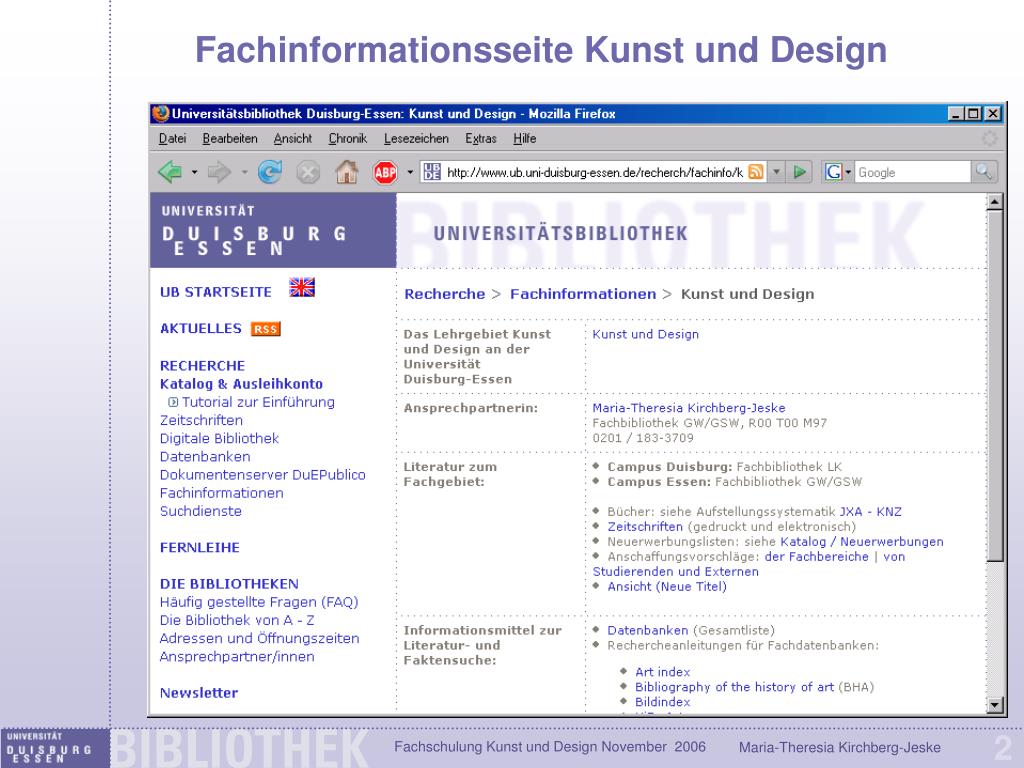The width and height of the screenshot is (1024, 768).
Task: Click the page scrollbar up arrow
Action: click(x=995, y=201)
